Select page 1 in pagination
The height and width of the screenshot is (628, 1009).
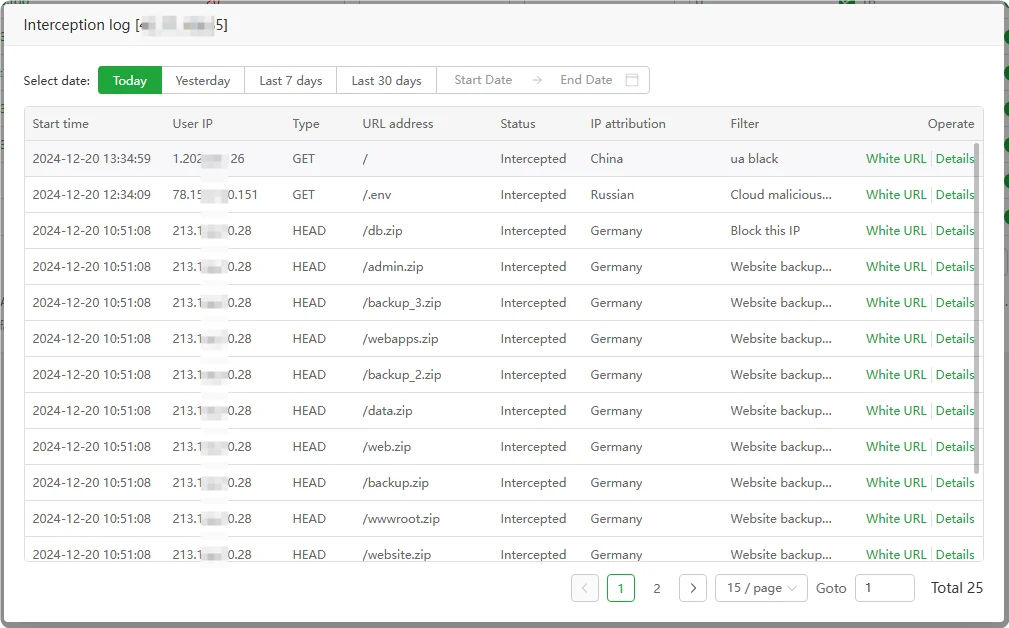point(620,588)
